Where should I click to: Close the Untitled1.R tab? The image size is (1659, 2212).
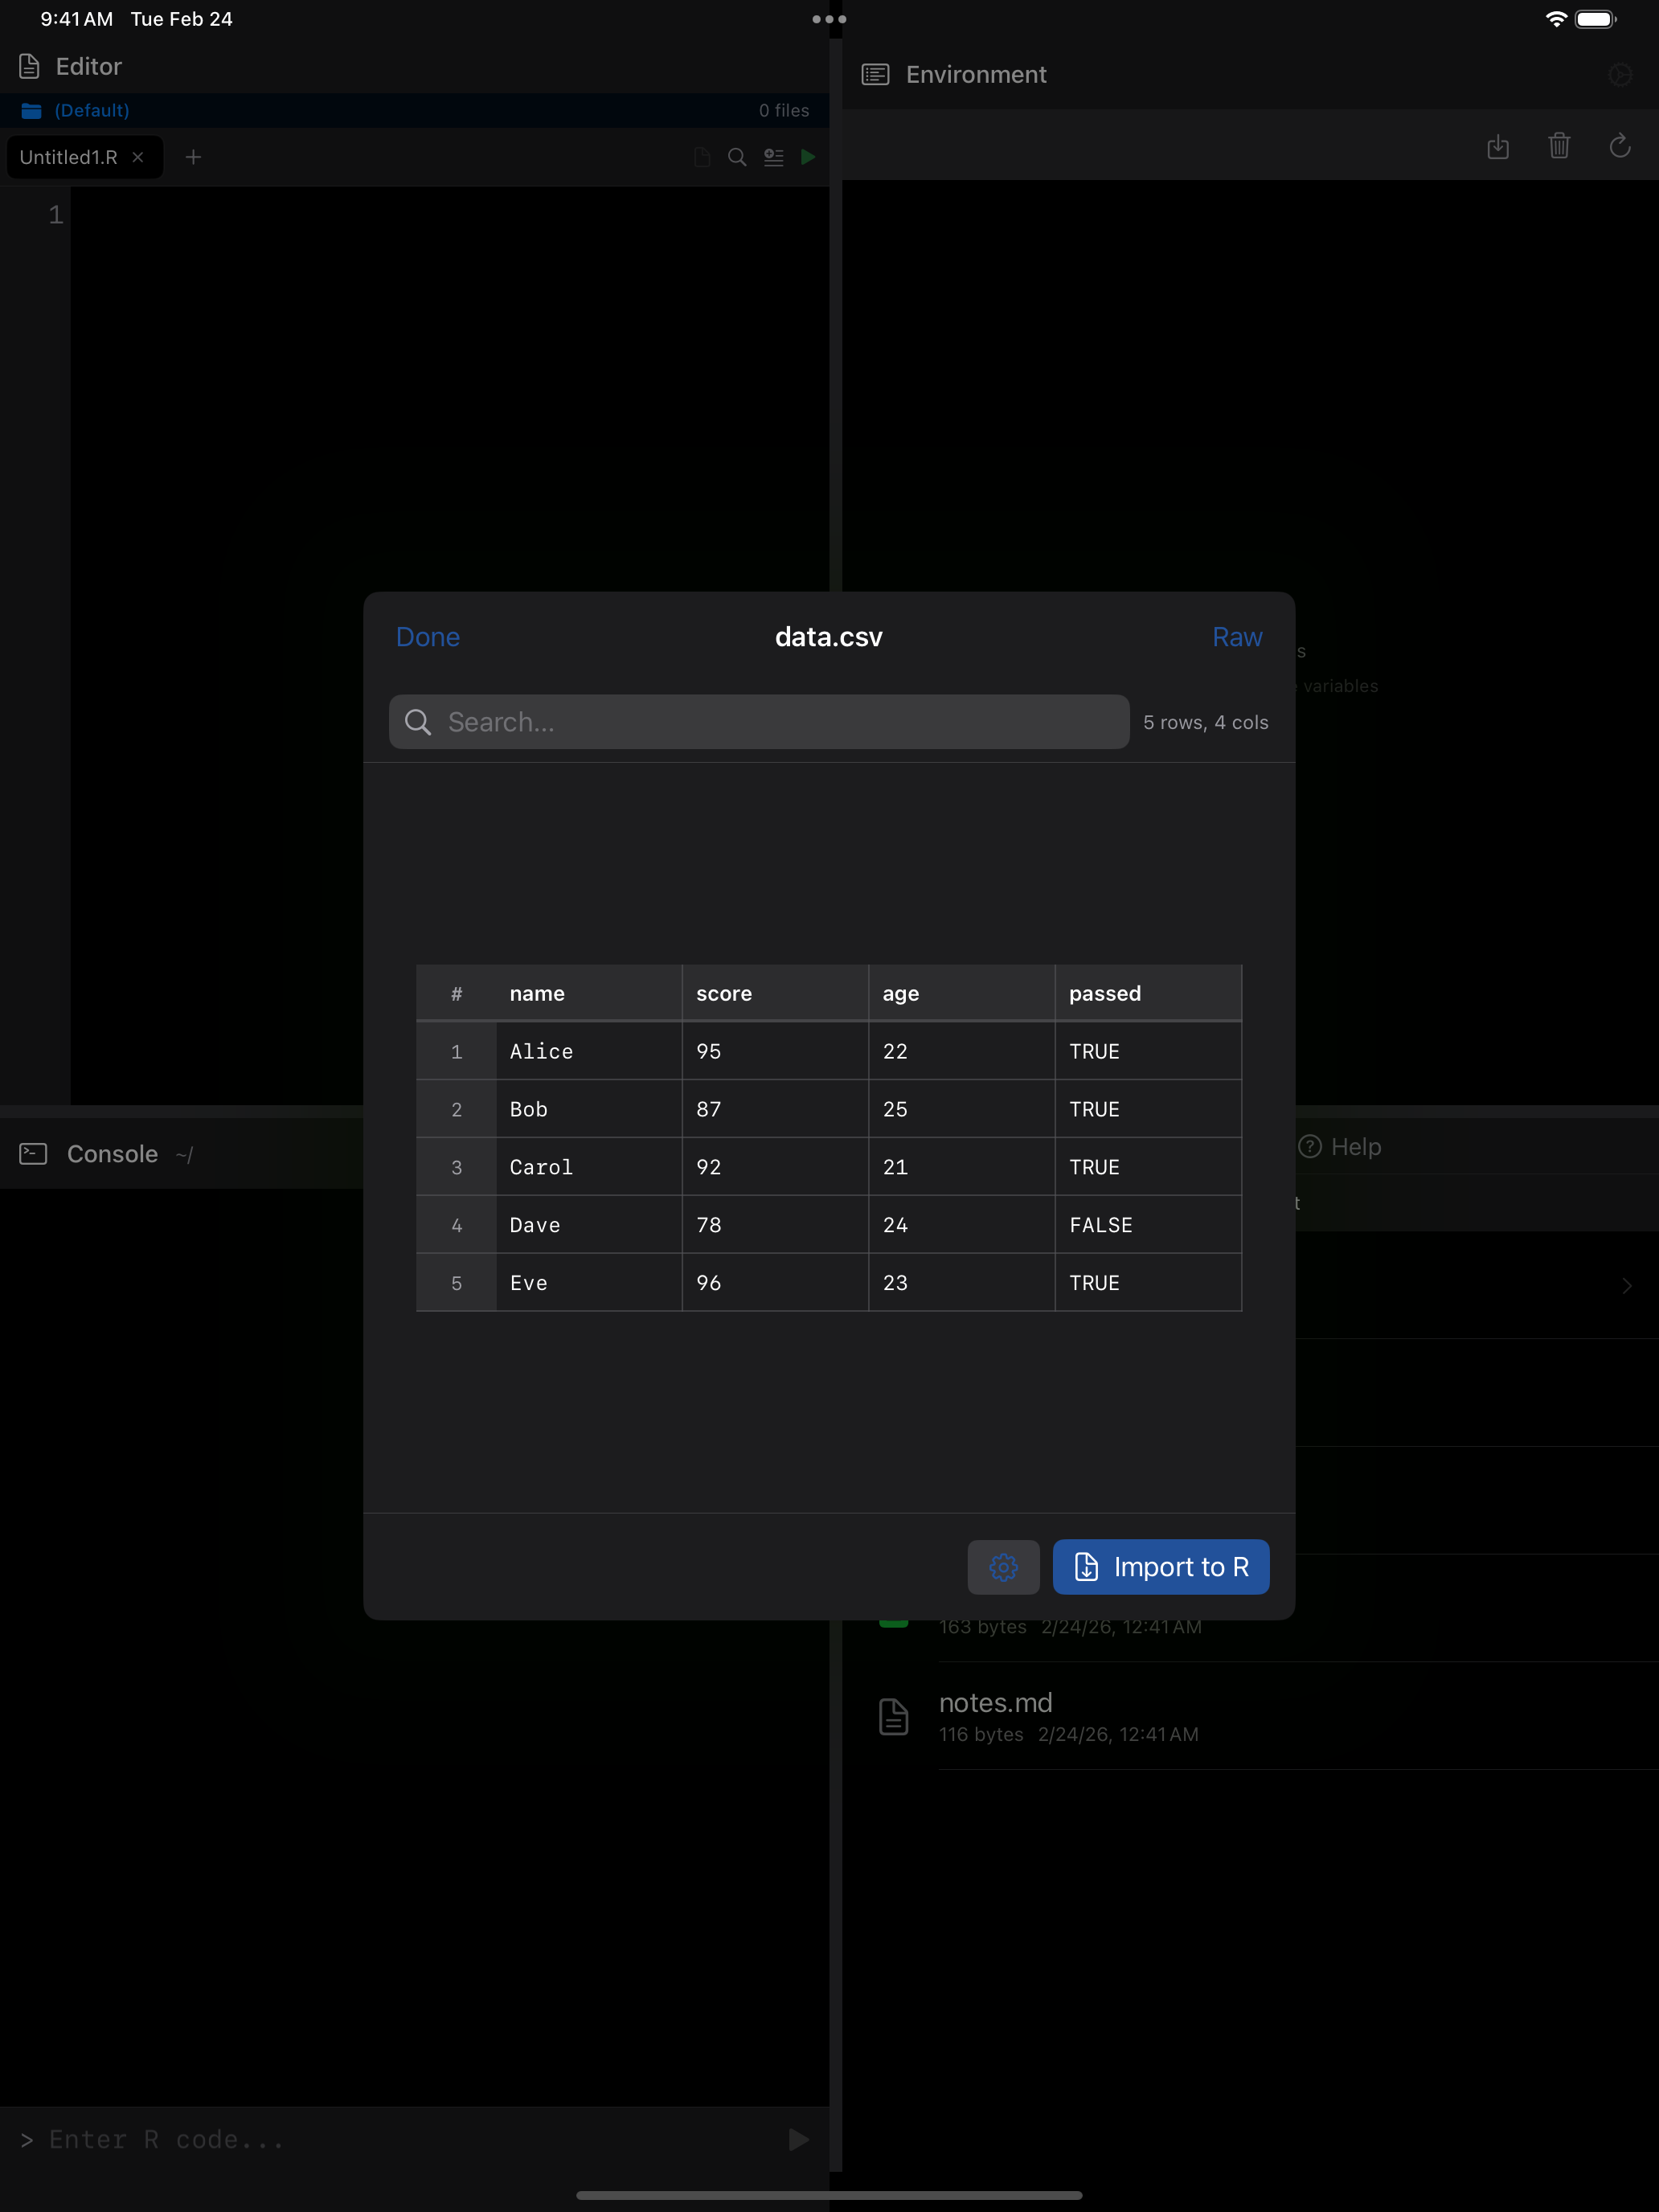click(140, 157)
